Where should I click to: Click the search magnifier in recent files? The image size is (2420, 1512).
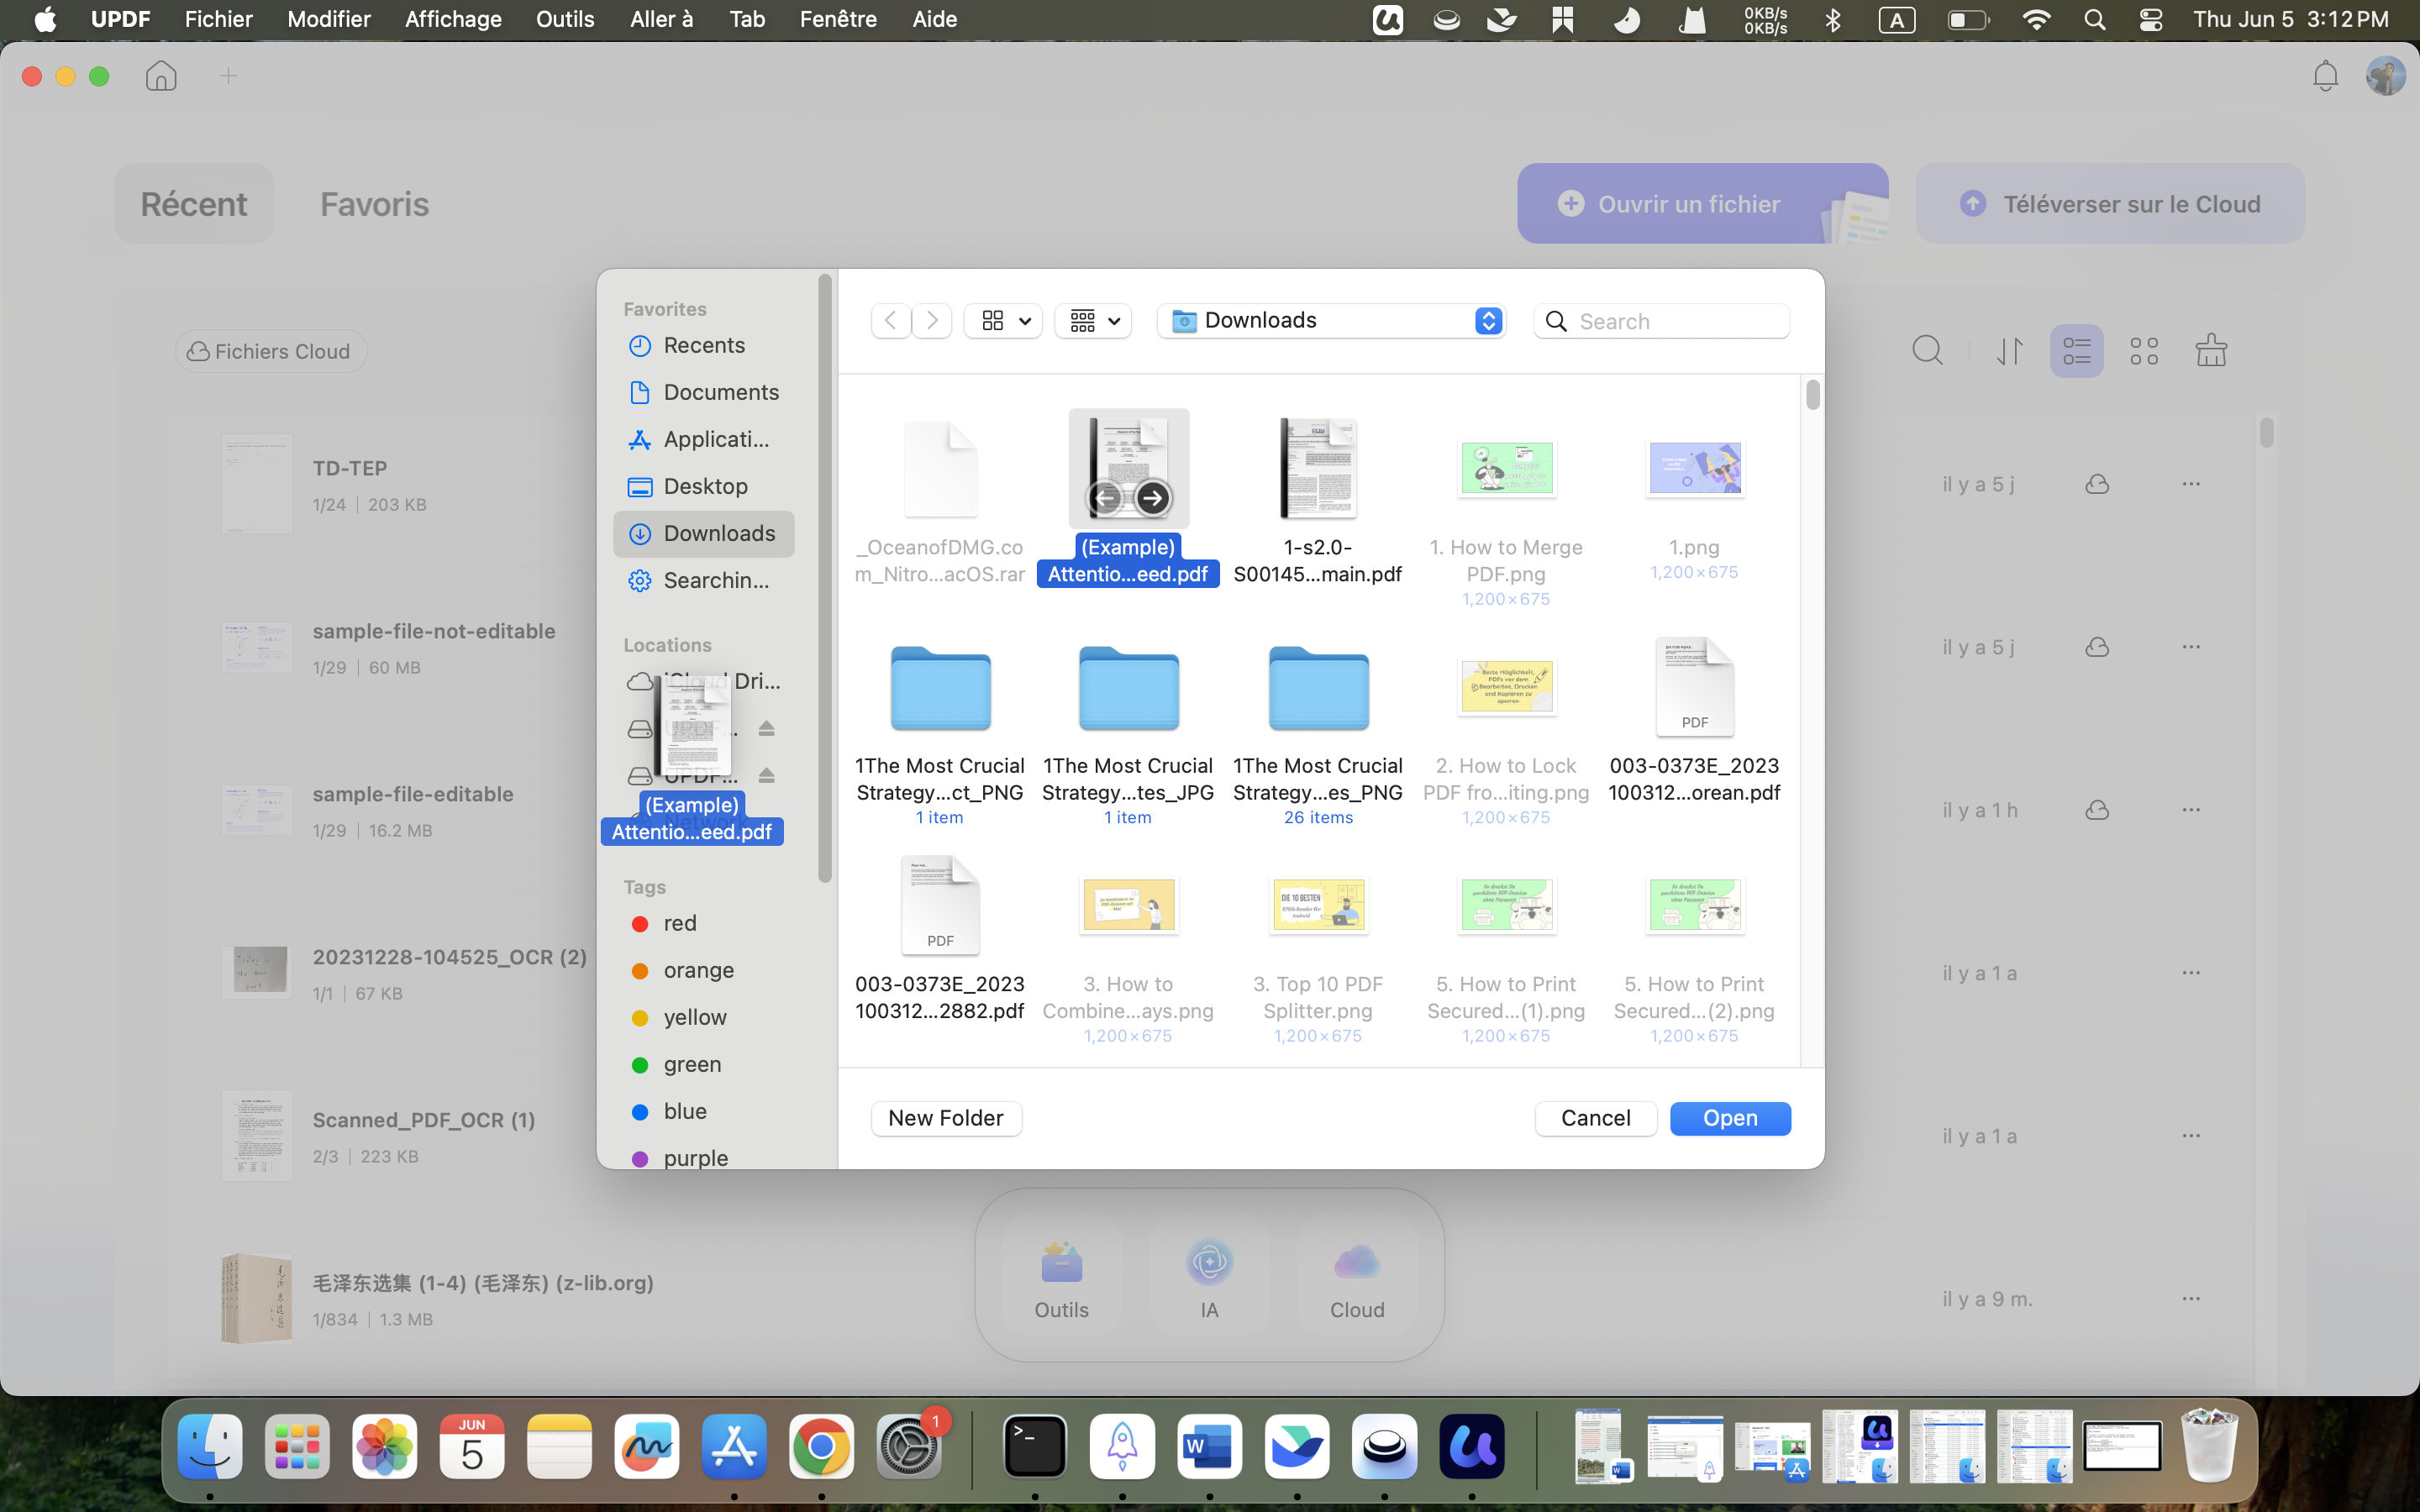1927,351
